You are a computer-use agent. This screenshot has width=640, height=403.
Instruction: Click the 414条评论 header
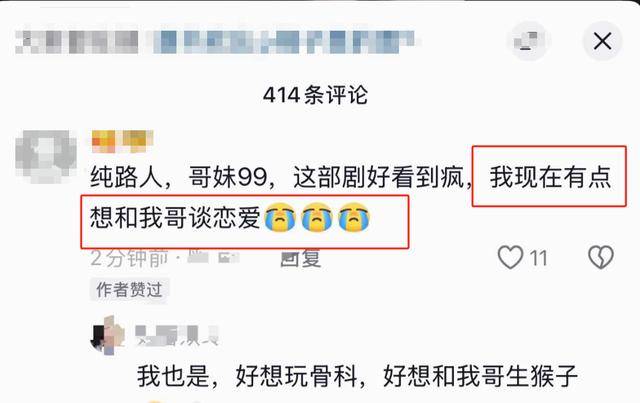tap(315, 95)
